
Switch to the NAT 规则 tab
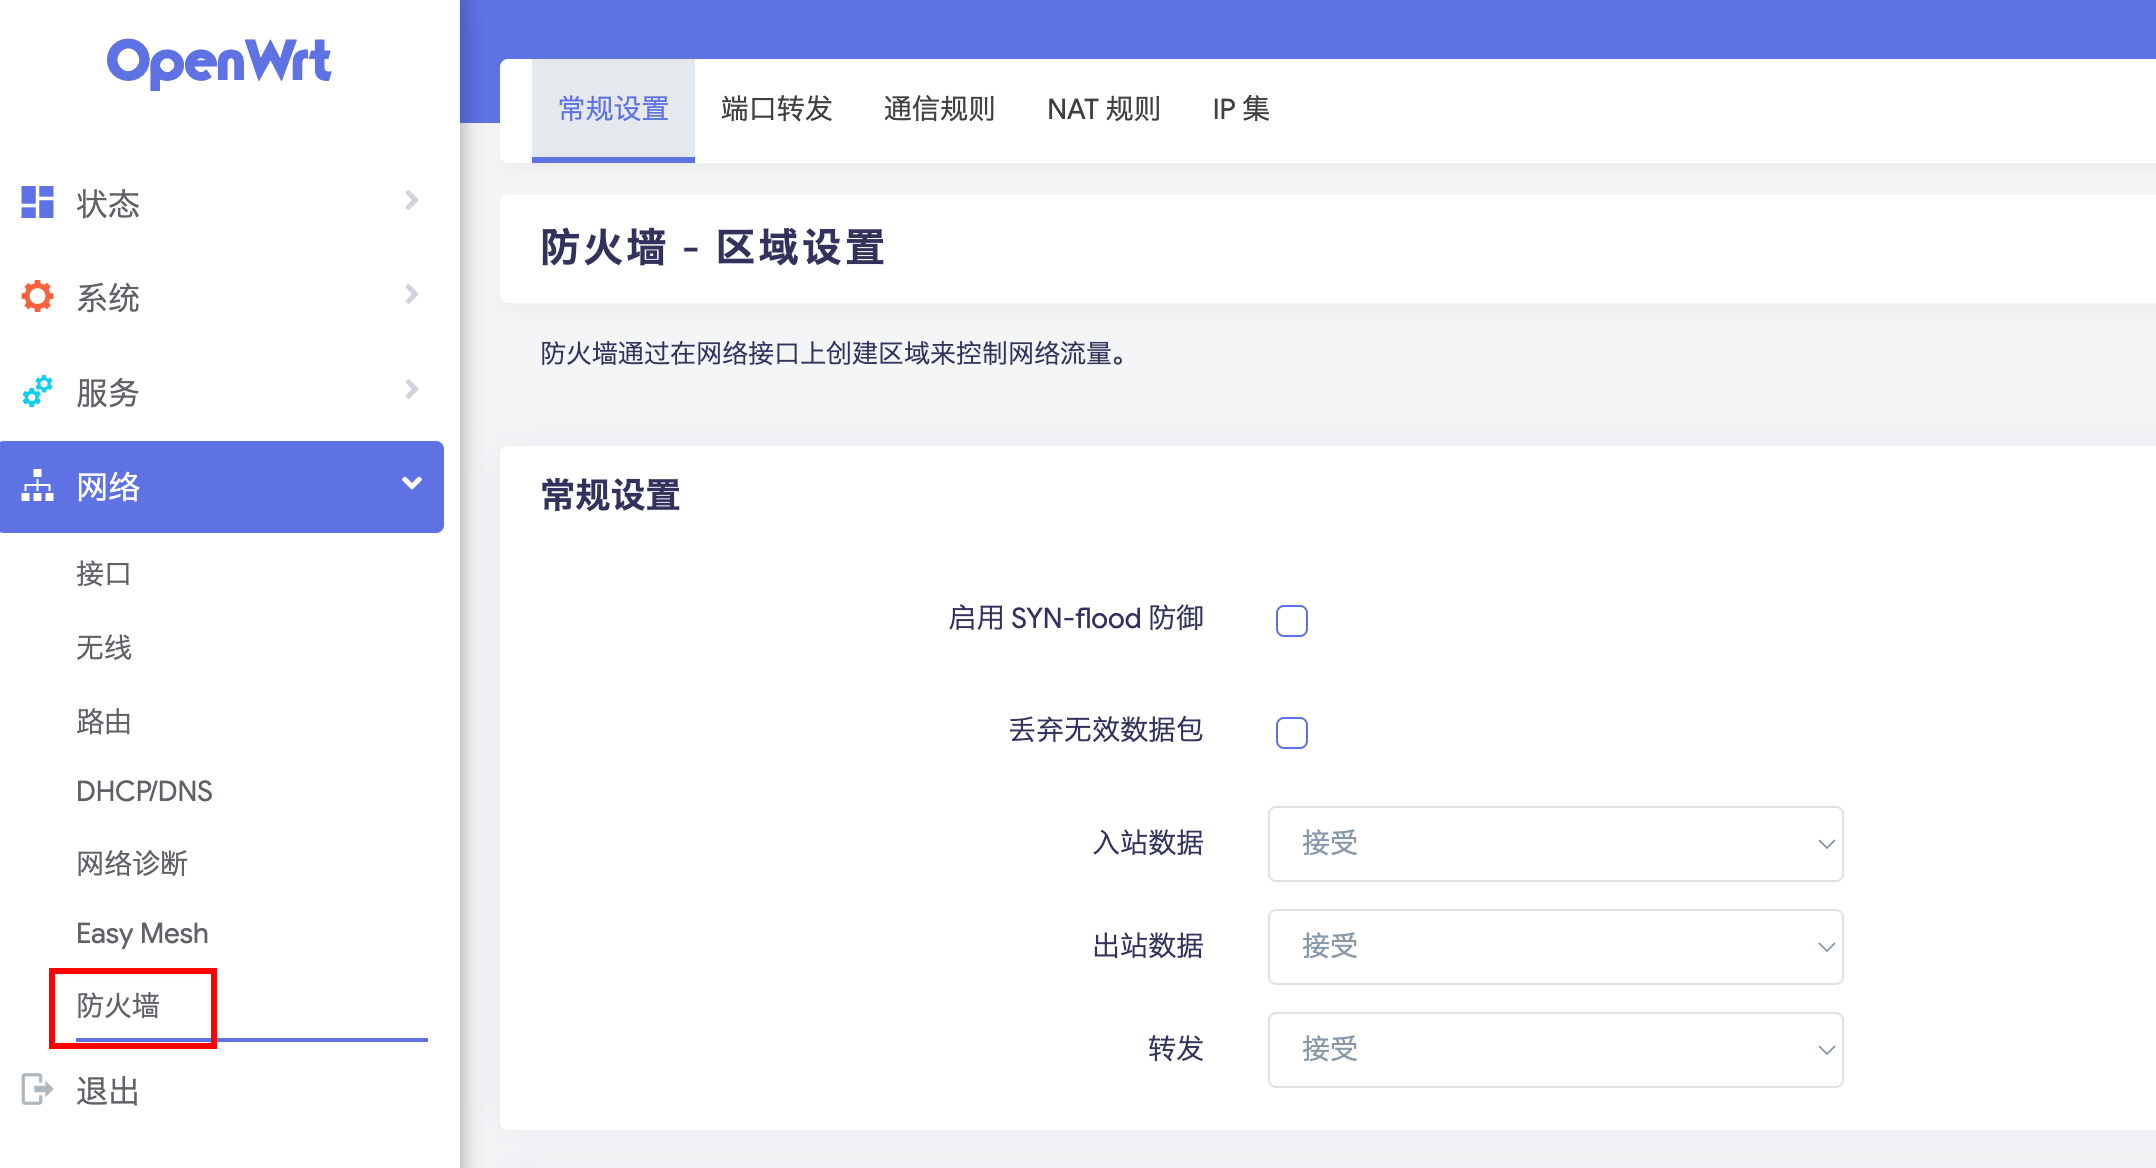pyautogui.click(x=1103, y=109)
